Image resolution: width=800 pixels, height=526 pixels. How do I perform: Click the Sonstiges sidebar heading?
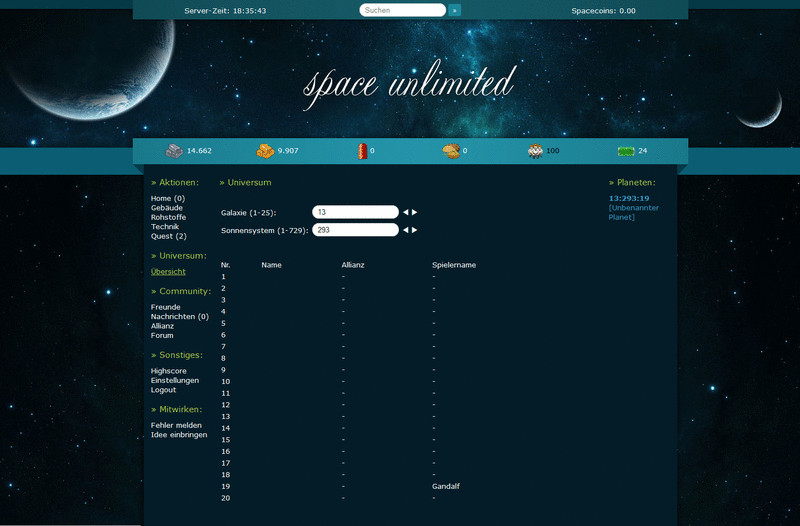[x=177, y=355]
